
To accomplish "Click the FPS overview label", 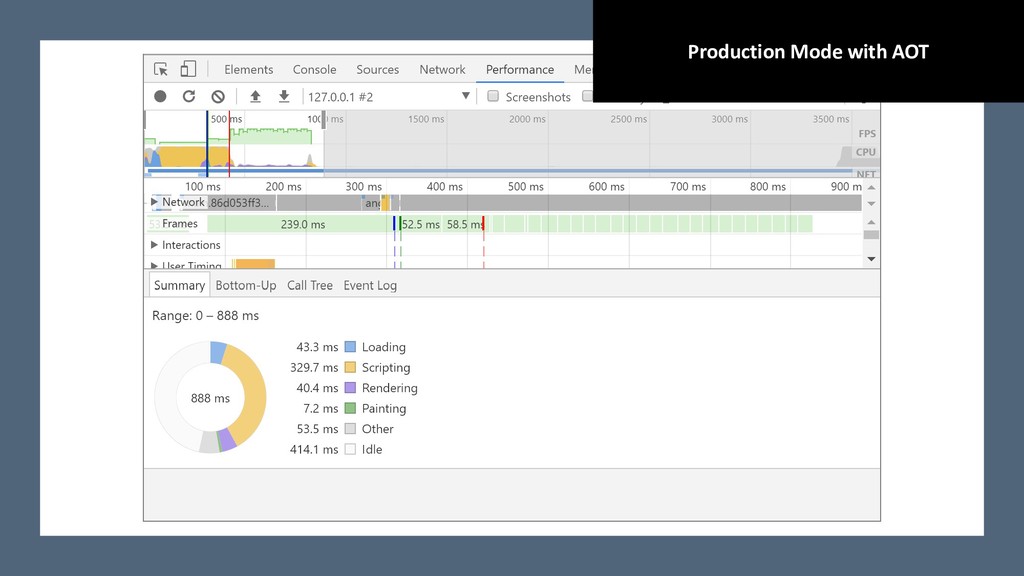I will (x=867, y=134).
